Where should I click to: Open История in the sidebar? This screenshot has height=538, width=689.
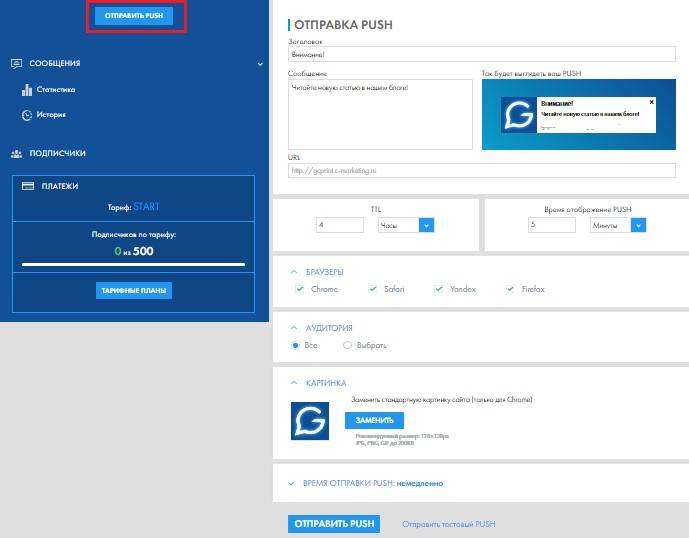coord(51,115)
